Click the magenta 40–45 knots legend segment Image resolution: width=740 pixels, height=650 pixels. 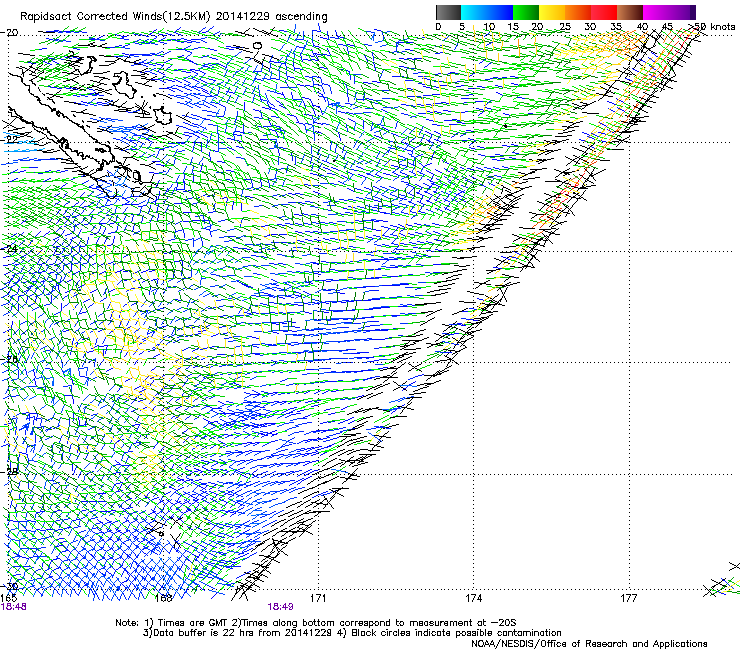tap(656, 12)
